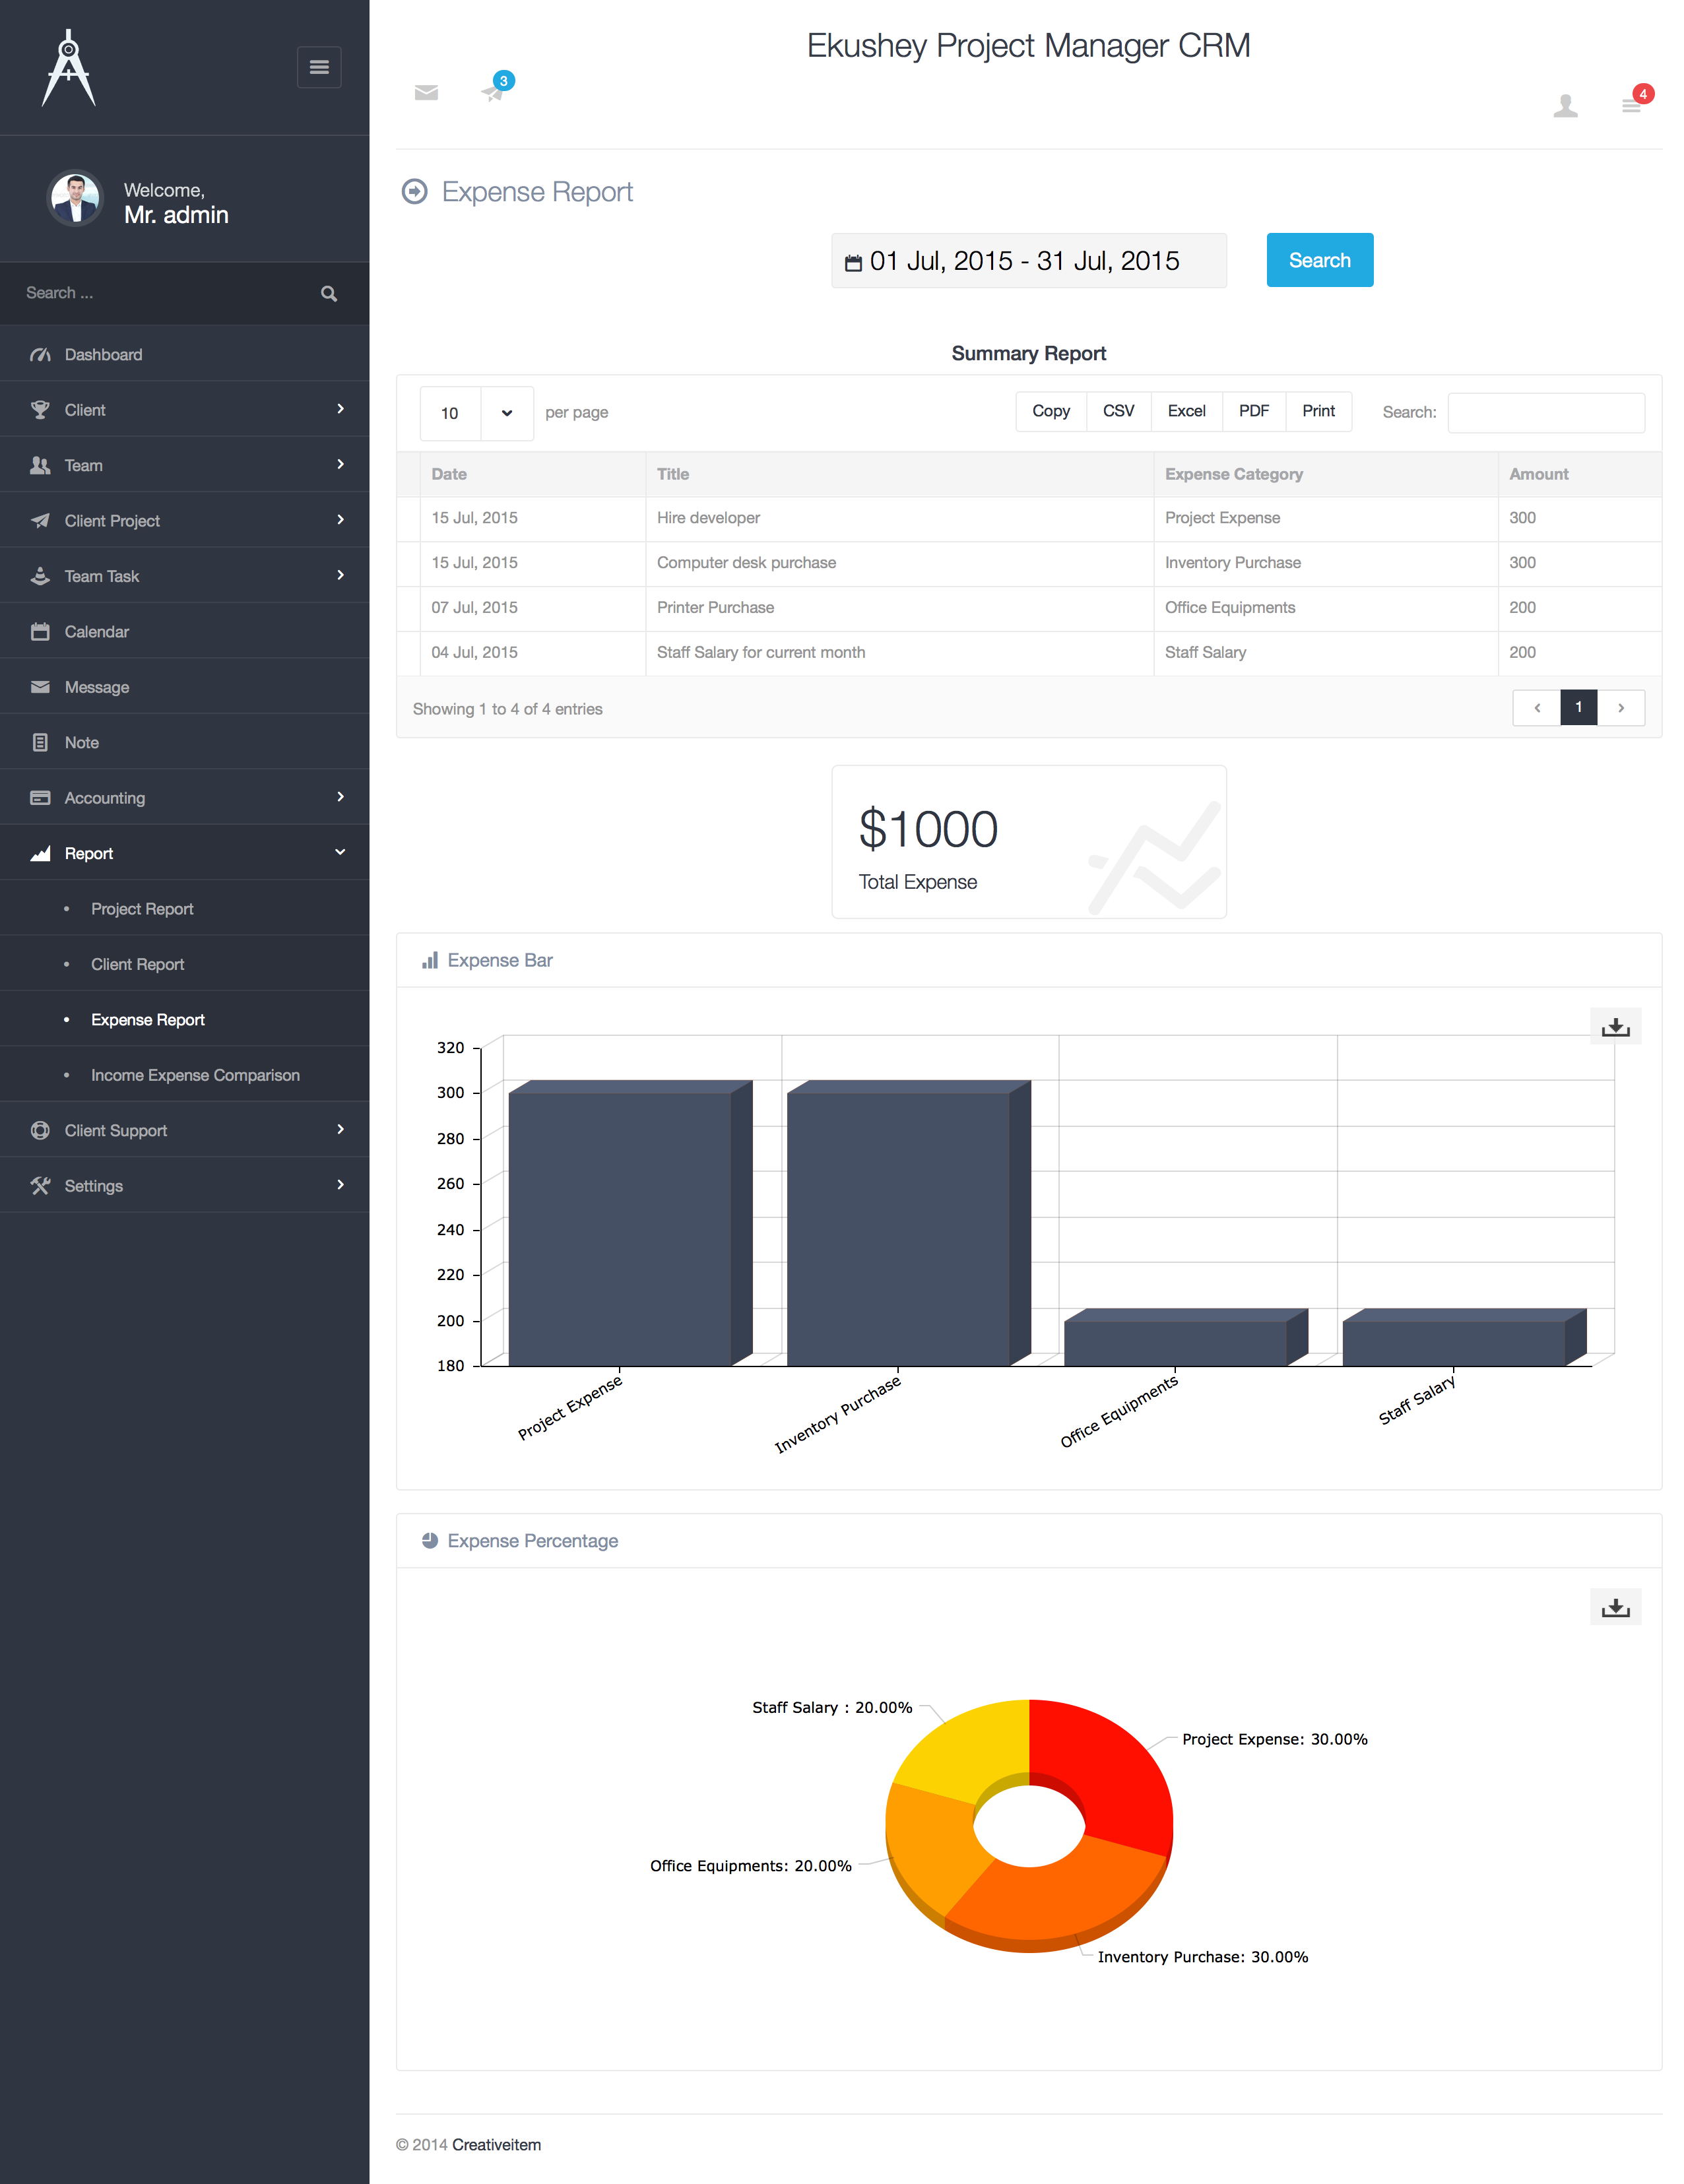The height and width of the screenshot is (2184, 1684).
Task: Click the date range field
Action: pyautogui.click(x=1028, y=260)
